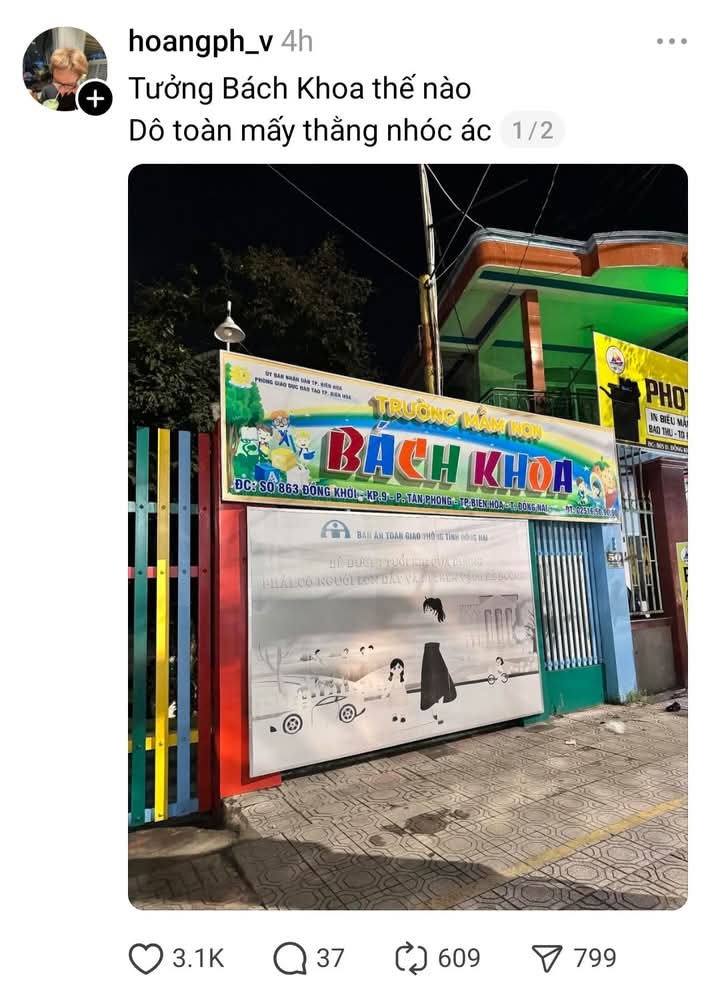The width and height of the screenshot is (720, 999).
Task: Open the hoangph_v profile picture
Action: tap(65, 69)
